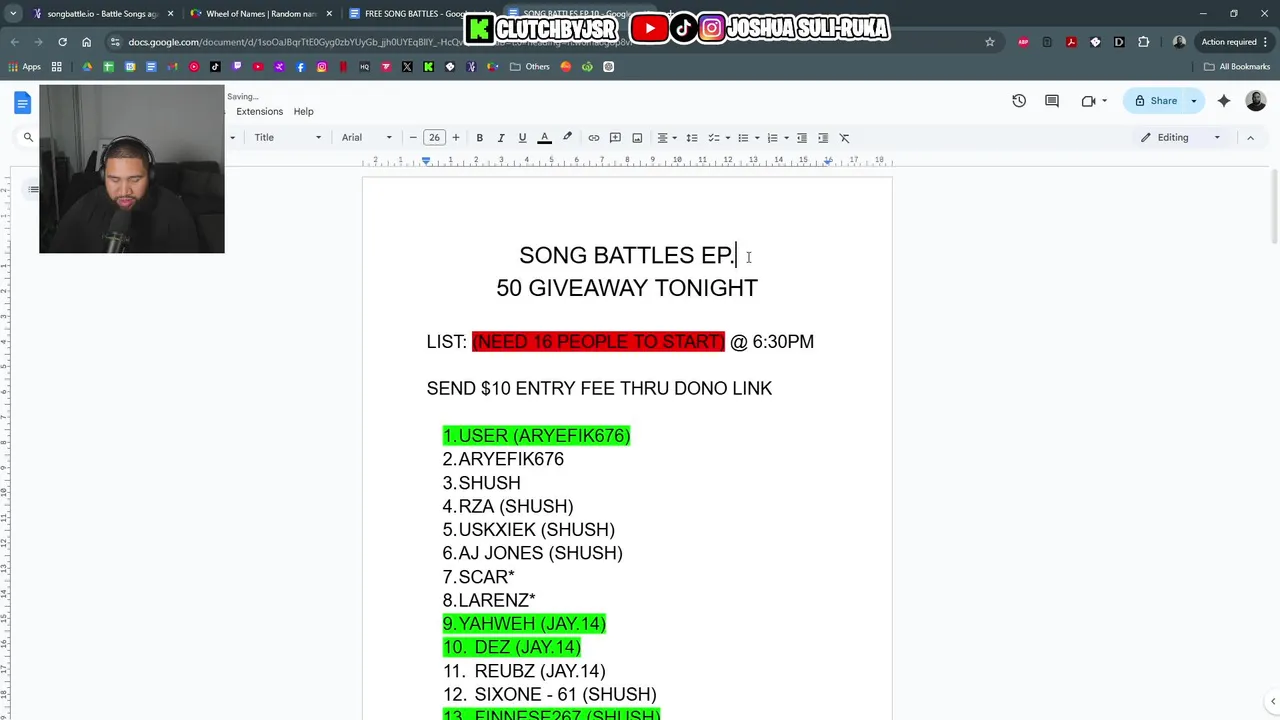
Task: Click the increase indent icon
Action: (x=823, y=137)
